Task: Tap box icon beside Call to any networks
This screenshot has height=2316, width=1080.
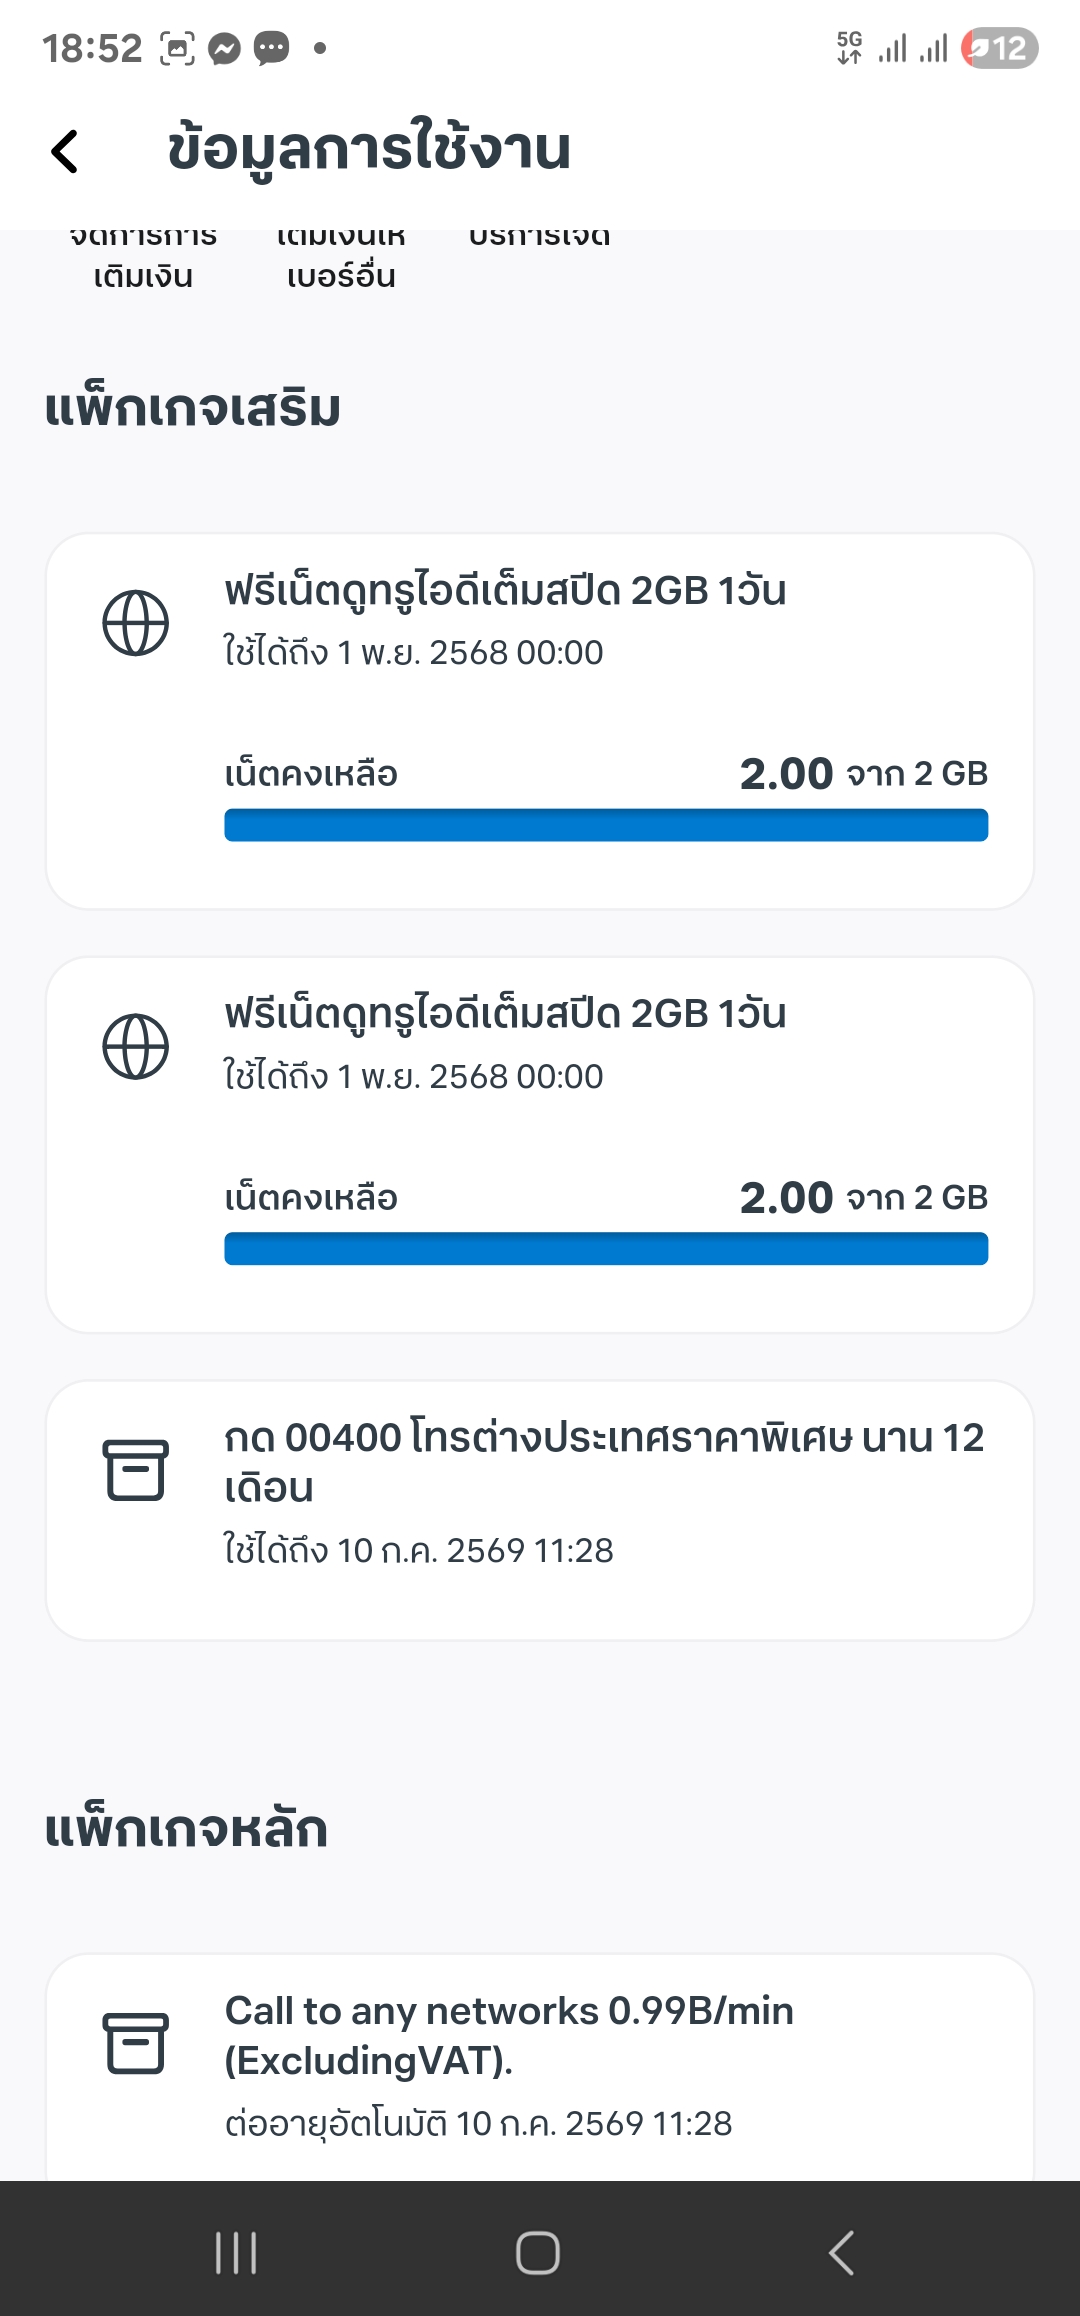Action: 135,2043
